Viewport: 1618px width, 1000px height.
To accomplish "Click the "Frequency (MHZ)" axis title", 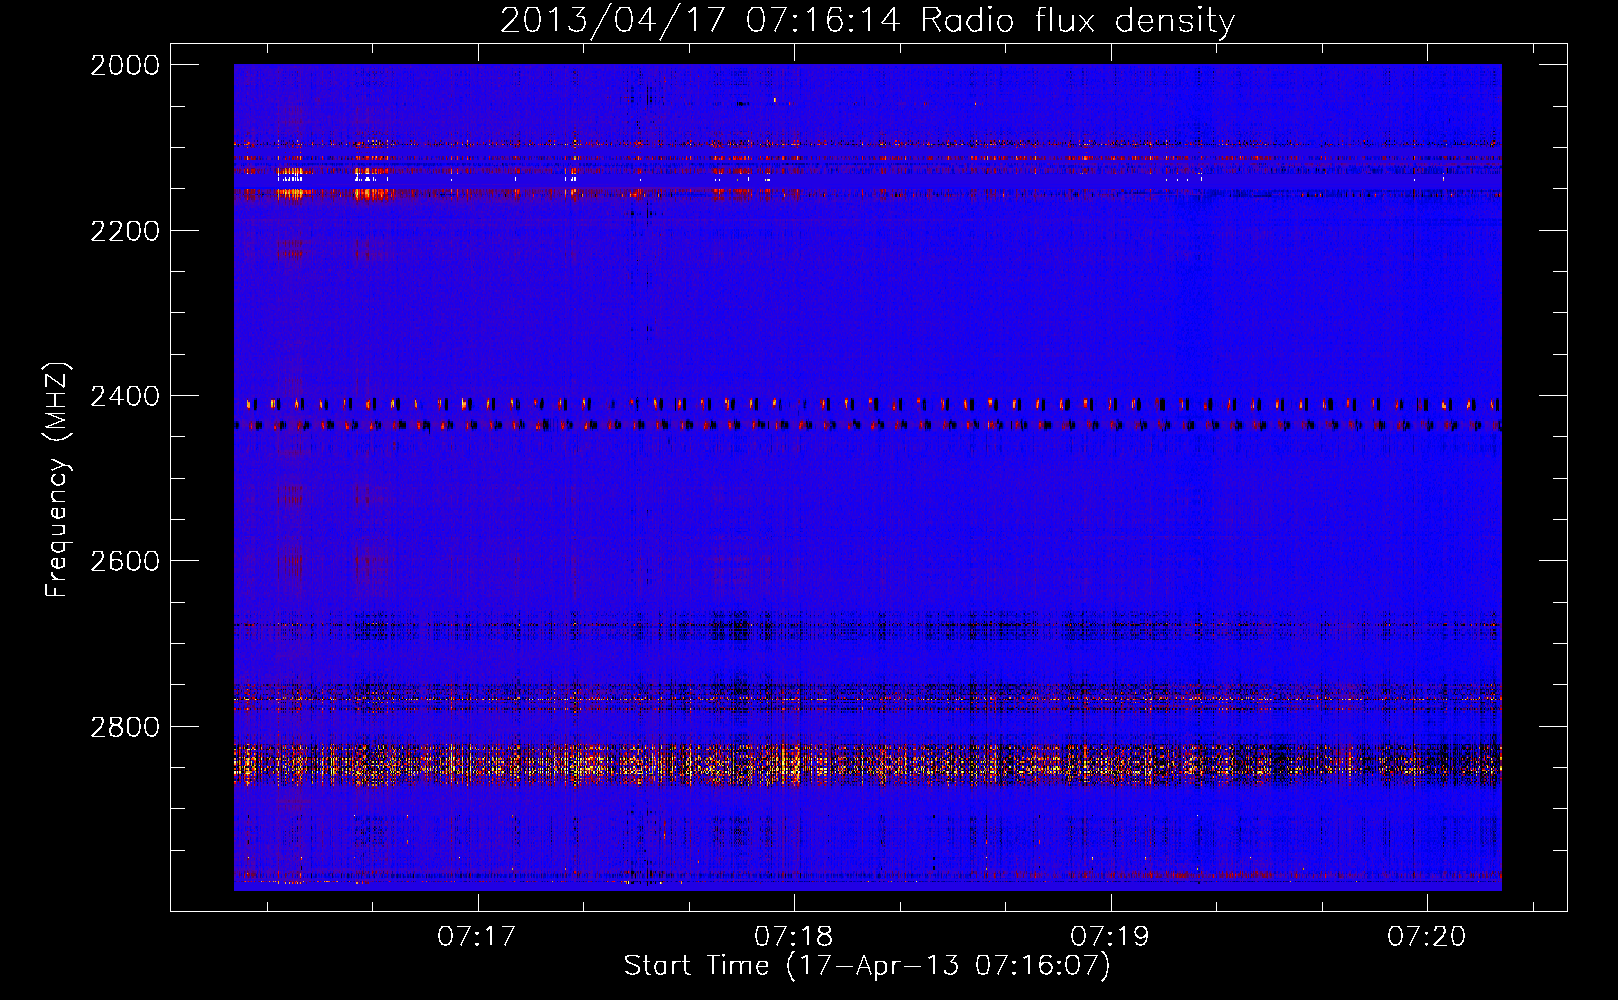I will tap(58, 480).
